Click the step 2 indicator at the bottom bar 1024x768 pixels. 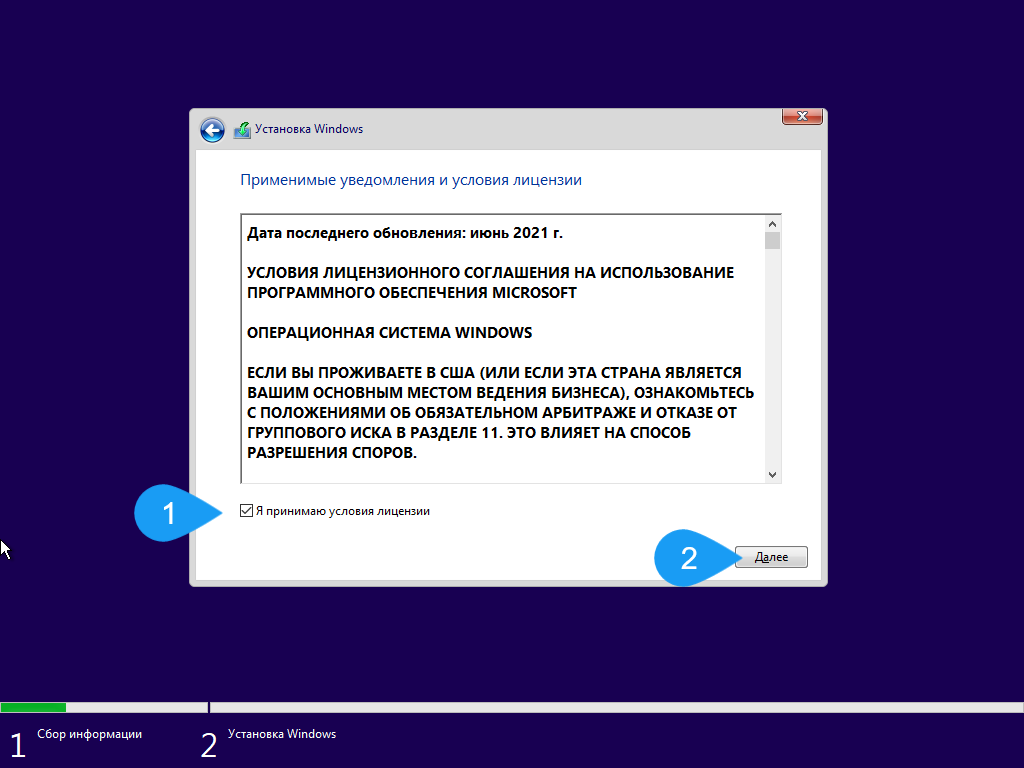point(209,745)
